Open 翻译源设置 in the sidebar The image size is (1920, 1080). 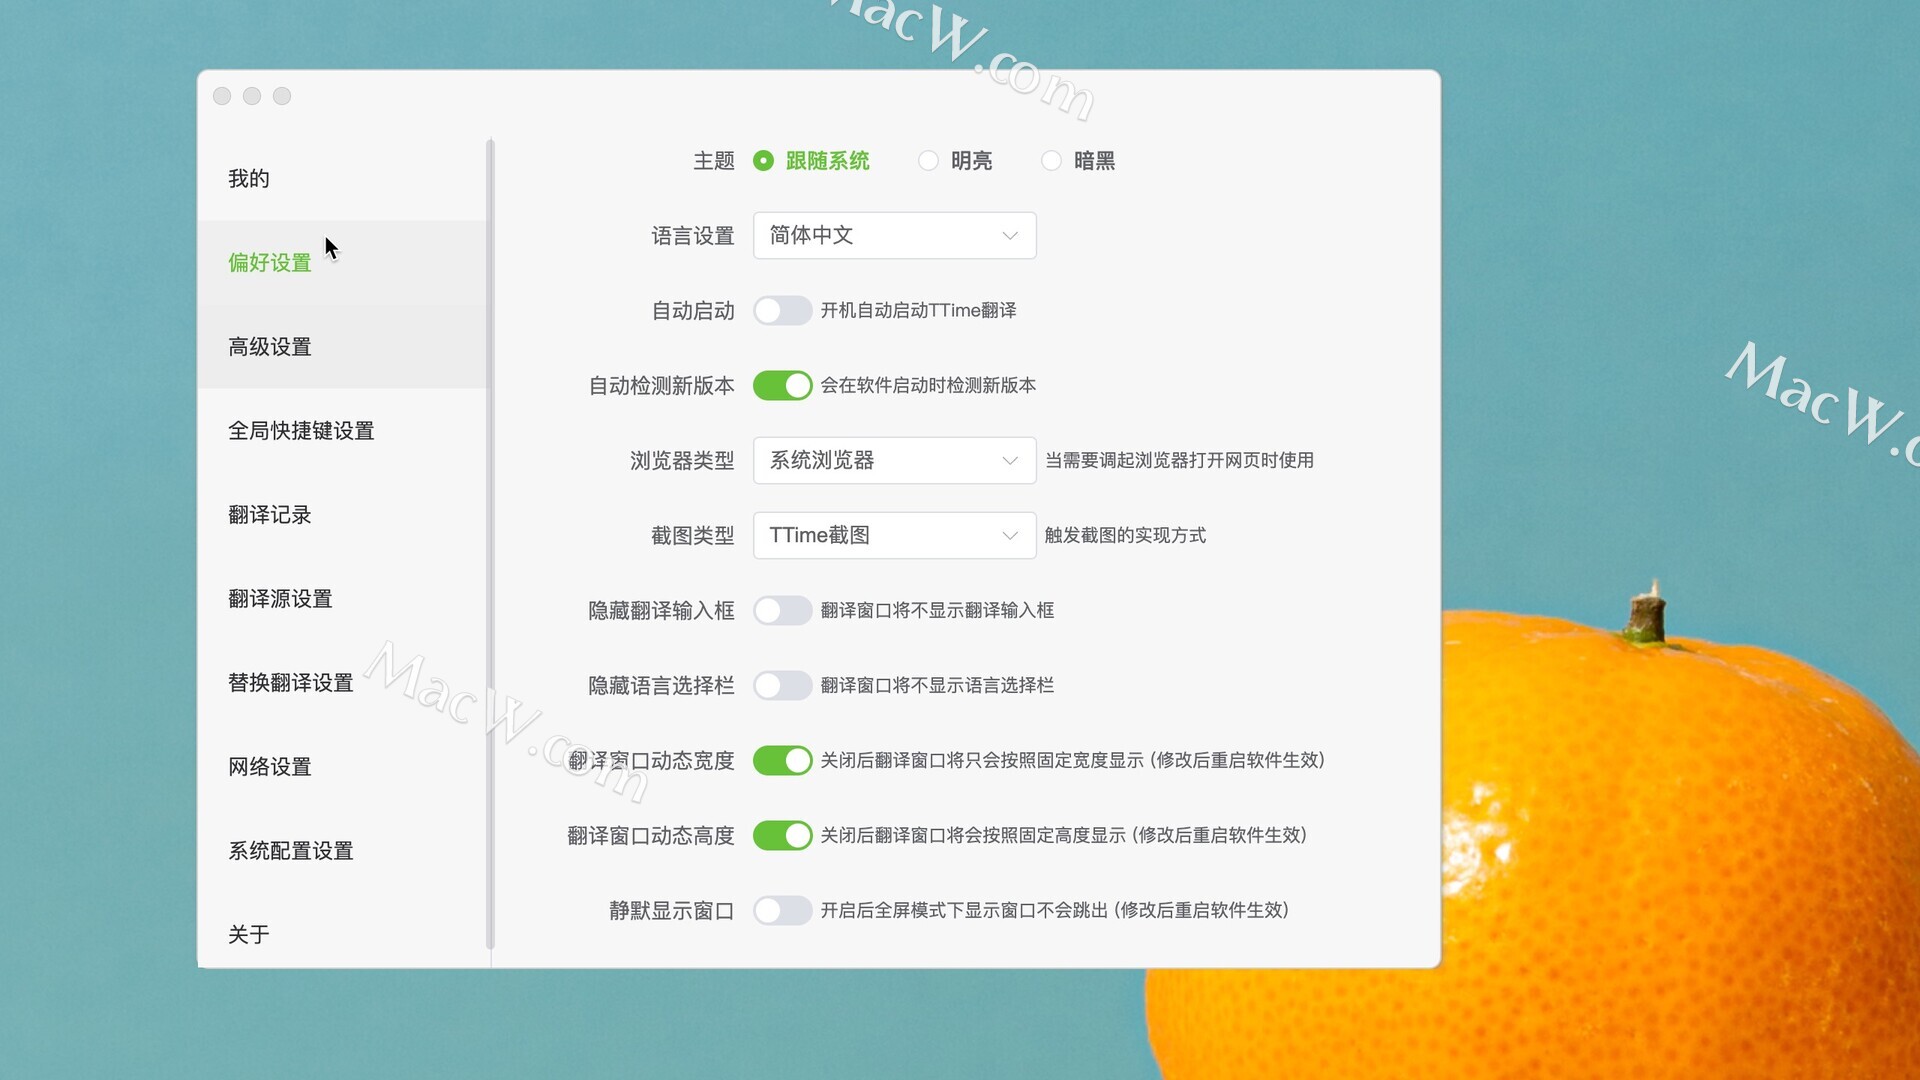tap(341, 599)
